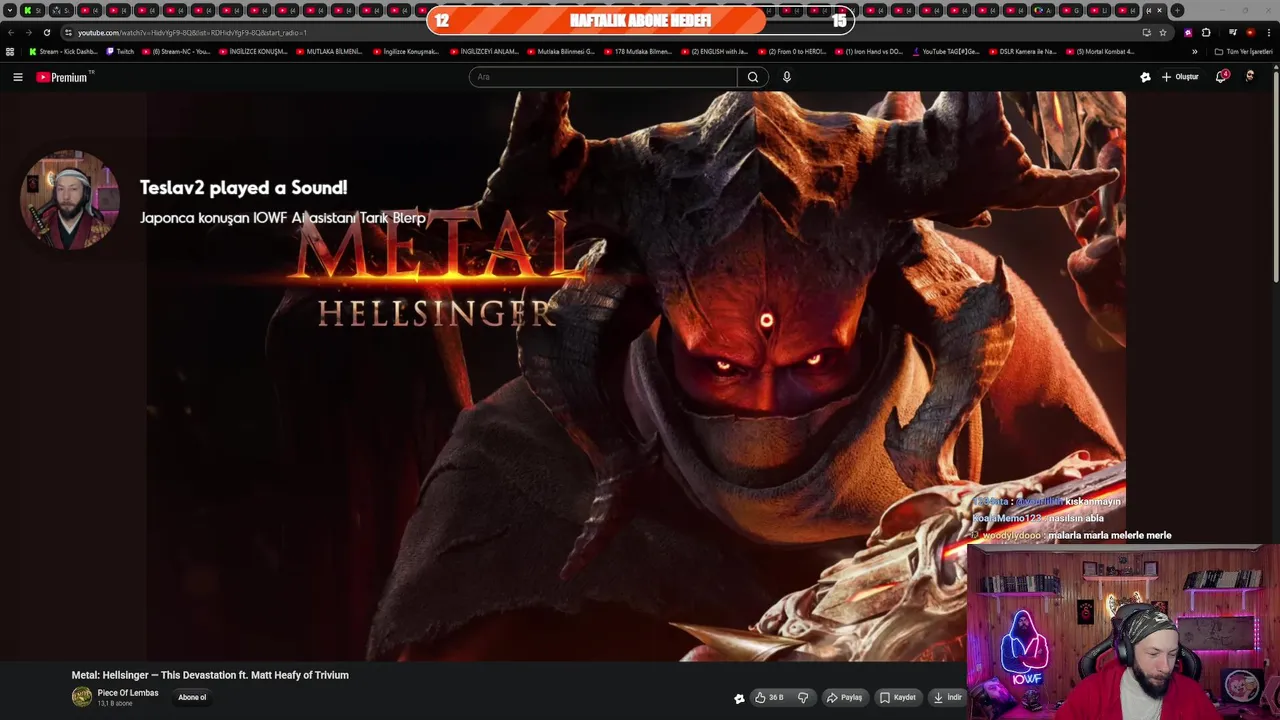Open browser extensions puzzle icon
The height and width of the screenshot is (720, 1280).
1206,32
